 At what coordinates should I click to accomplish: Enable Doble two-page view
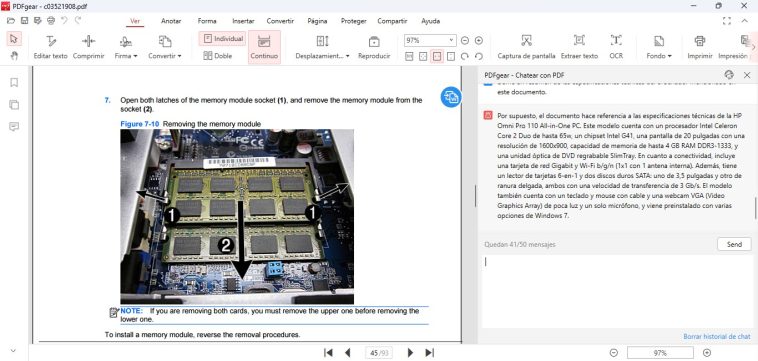[218, 56]
